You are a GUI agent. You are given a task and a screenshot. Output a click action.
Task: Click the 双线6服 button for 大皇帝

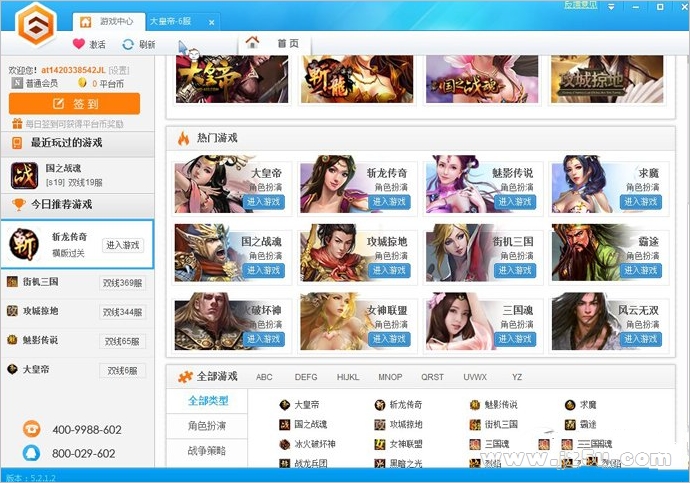122,370
